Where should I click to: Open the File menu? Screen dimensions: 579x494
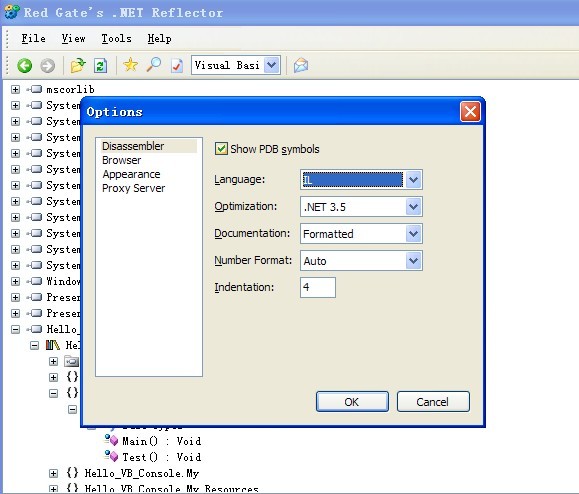click(x=33, y=38)
